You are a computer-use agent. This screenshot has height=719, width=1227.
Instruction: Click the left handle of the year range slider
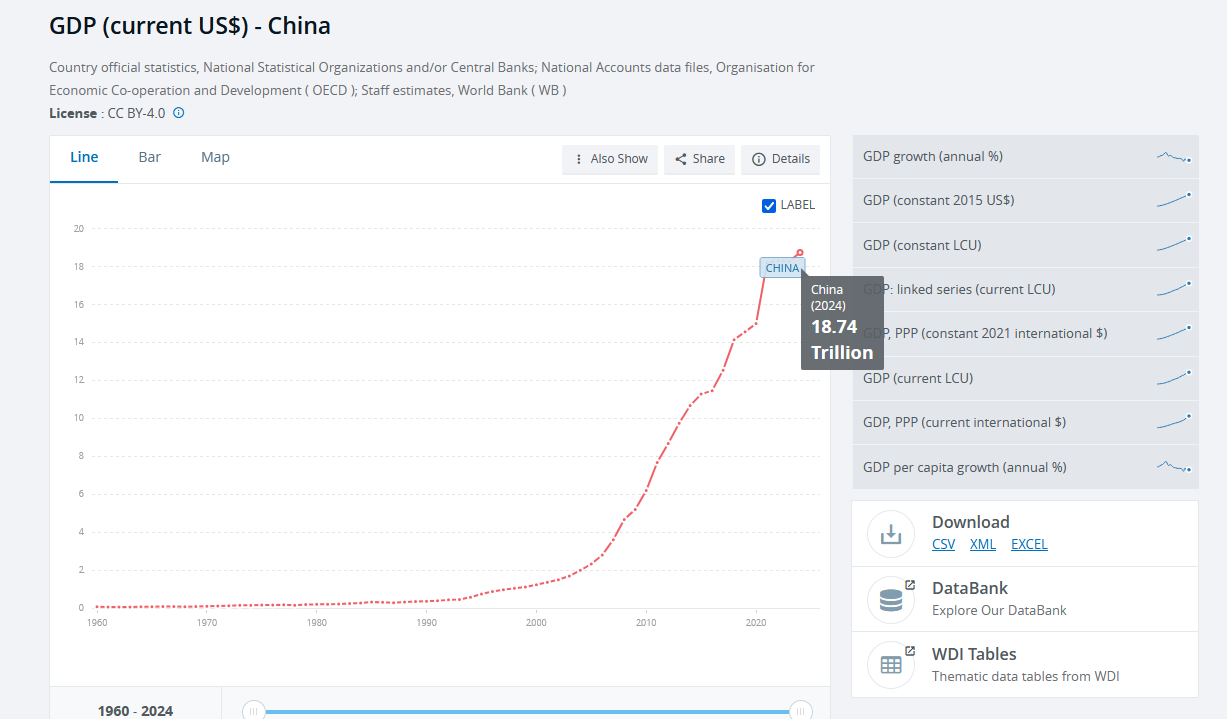[x=253, y=711]
